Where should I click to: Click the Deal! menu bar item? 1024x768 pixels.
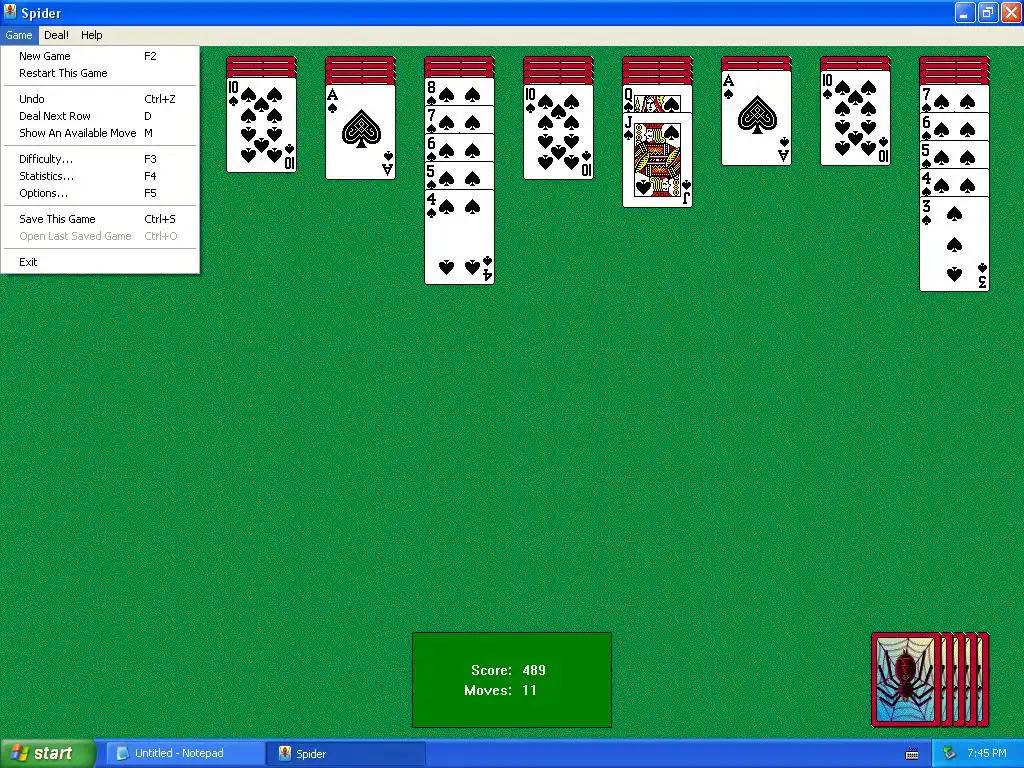pos(56,35)
